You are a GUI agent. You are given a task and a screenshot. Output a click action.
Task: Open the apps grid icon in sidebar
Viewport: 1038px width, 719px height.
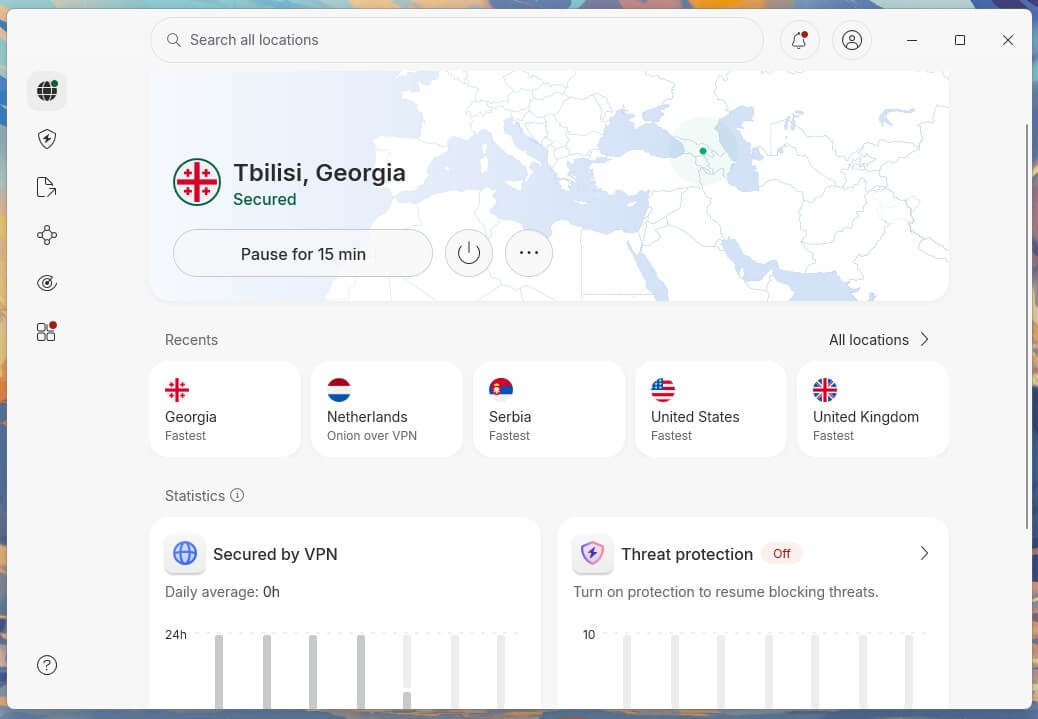[x=47, y=331]
